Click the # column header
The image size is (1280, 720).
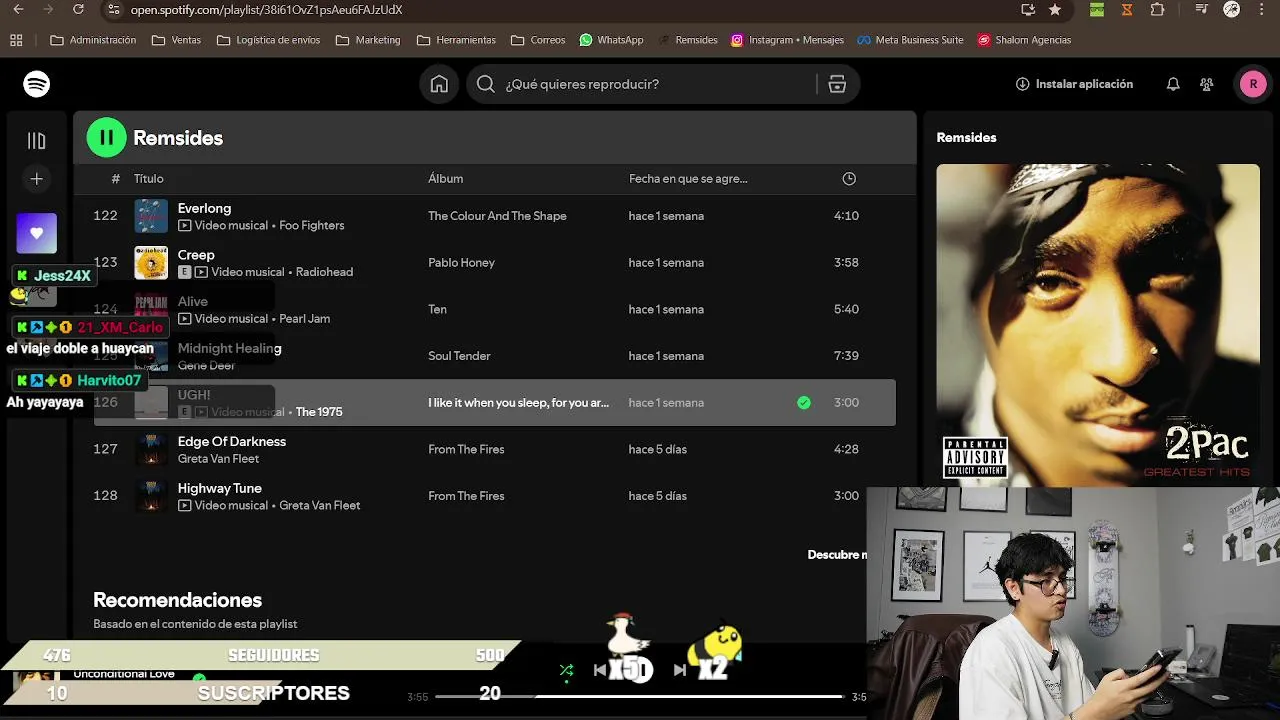(x=115, y=179)
